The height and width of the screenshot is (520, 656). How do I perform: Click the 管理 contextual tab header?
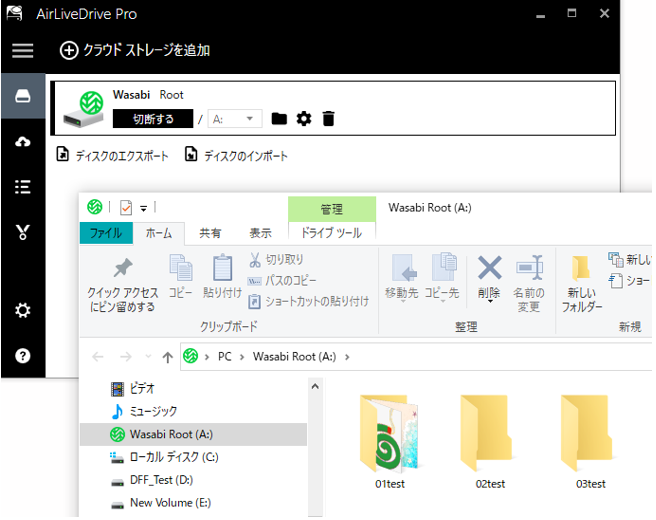(332, 209)
